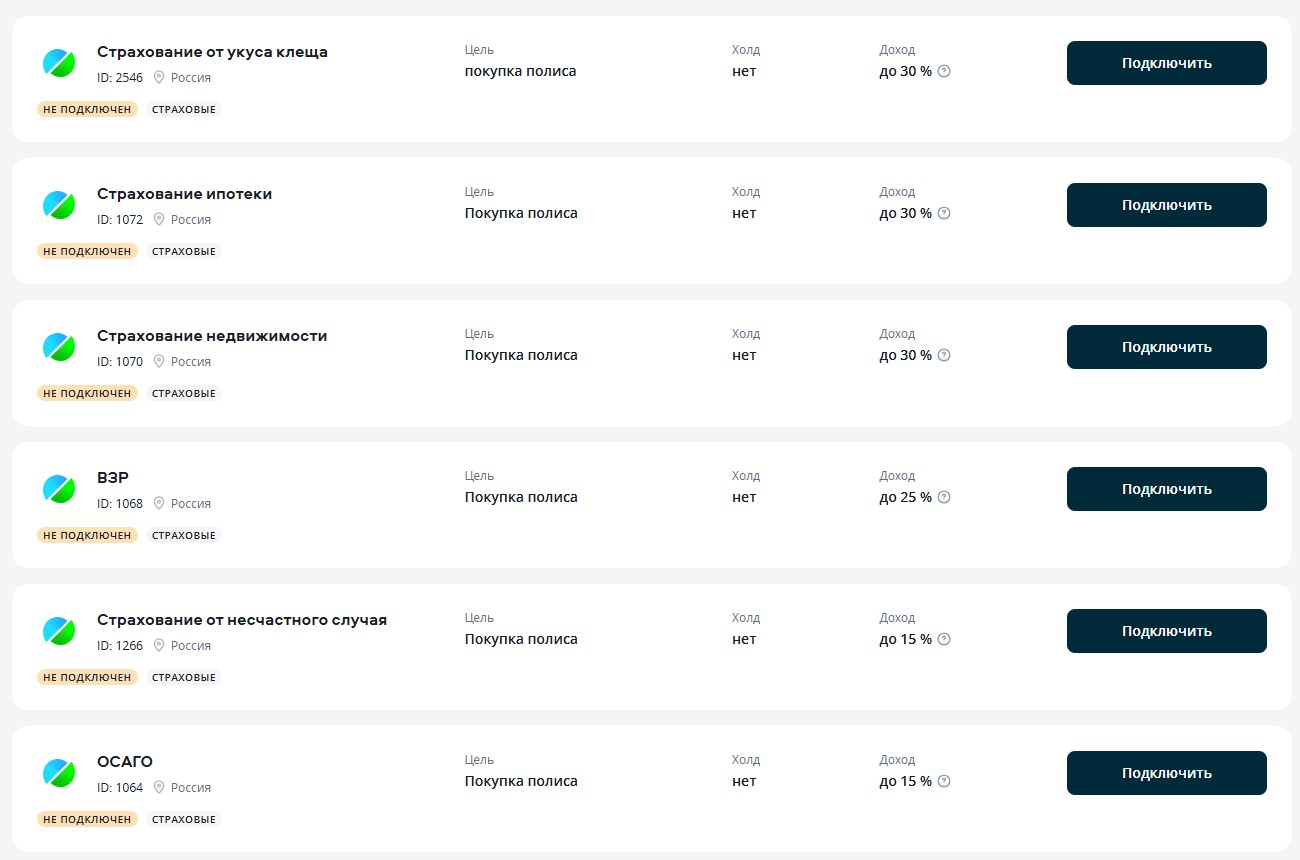Image resolution: width=1300 pixels, height=860 pixels.
Task: Click the location pin icon under Страхование недвижимости
Action: [x=158, y=361]
